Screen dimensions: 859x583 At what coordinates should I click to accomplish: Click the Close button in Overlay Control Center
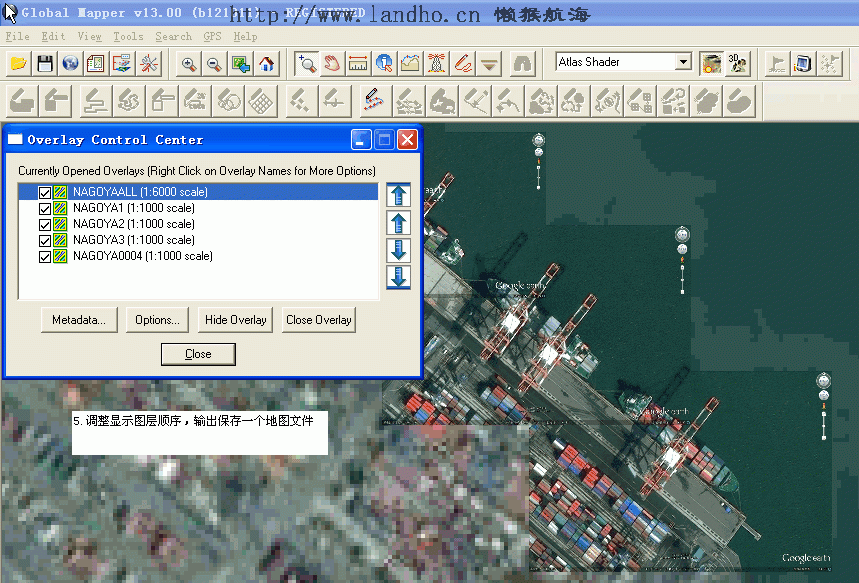tap(198, 354)
